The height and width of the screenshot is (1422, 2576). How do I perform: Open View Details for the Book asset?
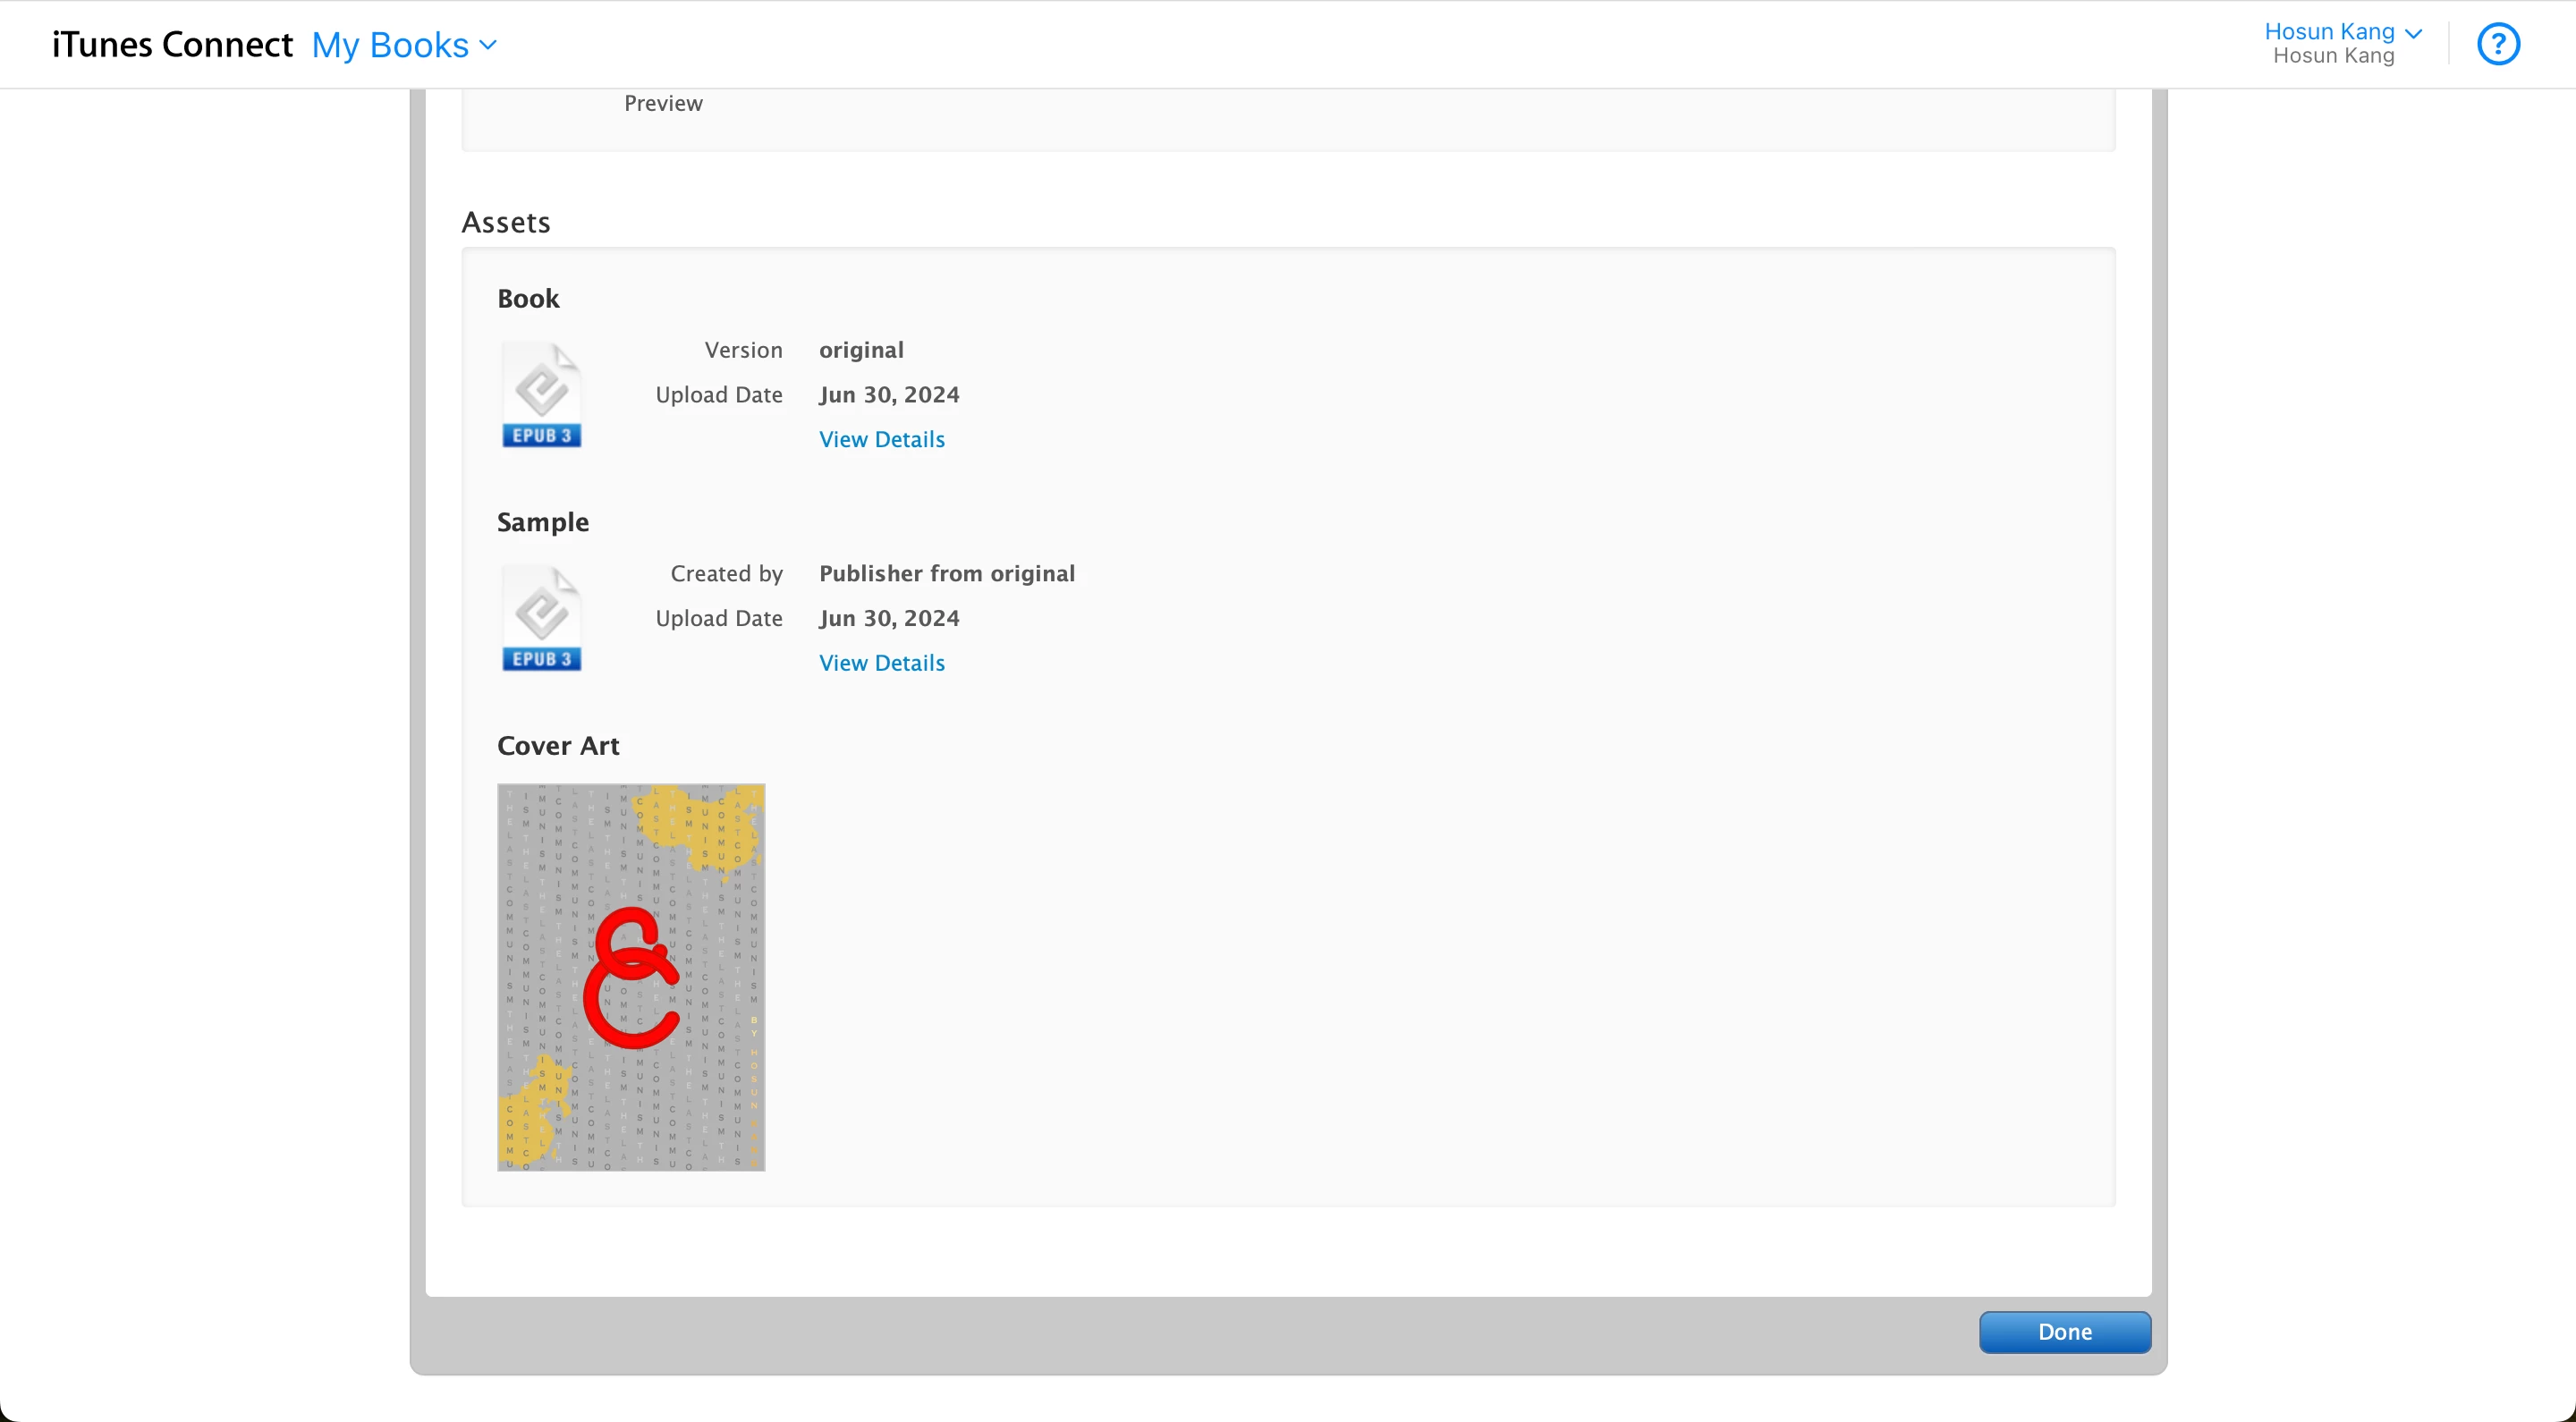click(x=881, y=439)
